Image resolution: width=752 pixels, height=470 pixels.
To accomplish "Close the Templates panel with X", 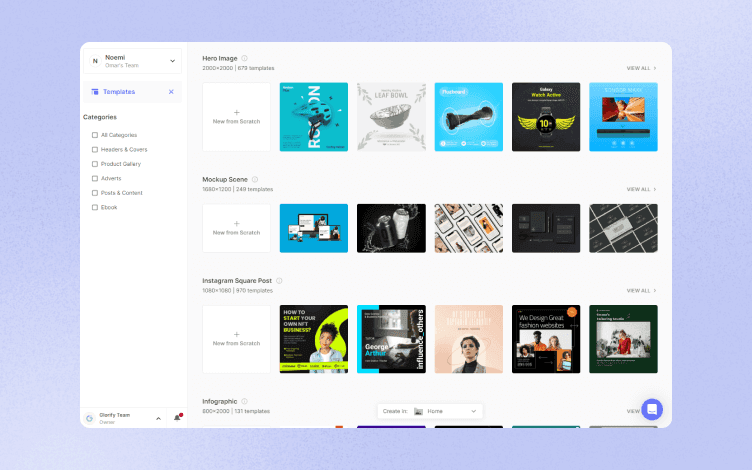I will [x=171, y=92].
